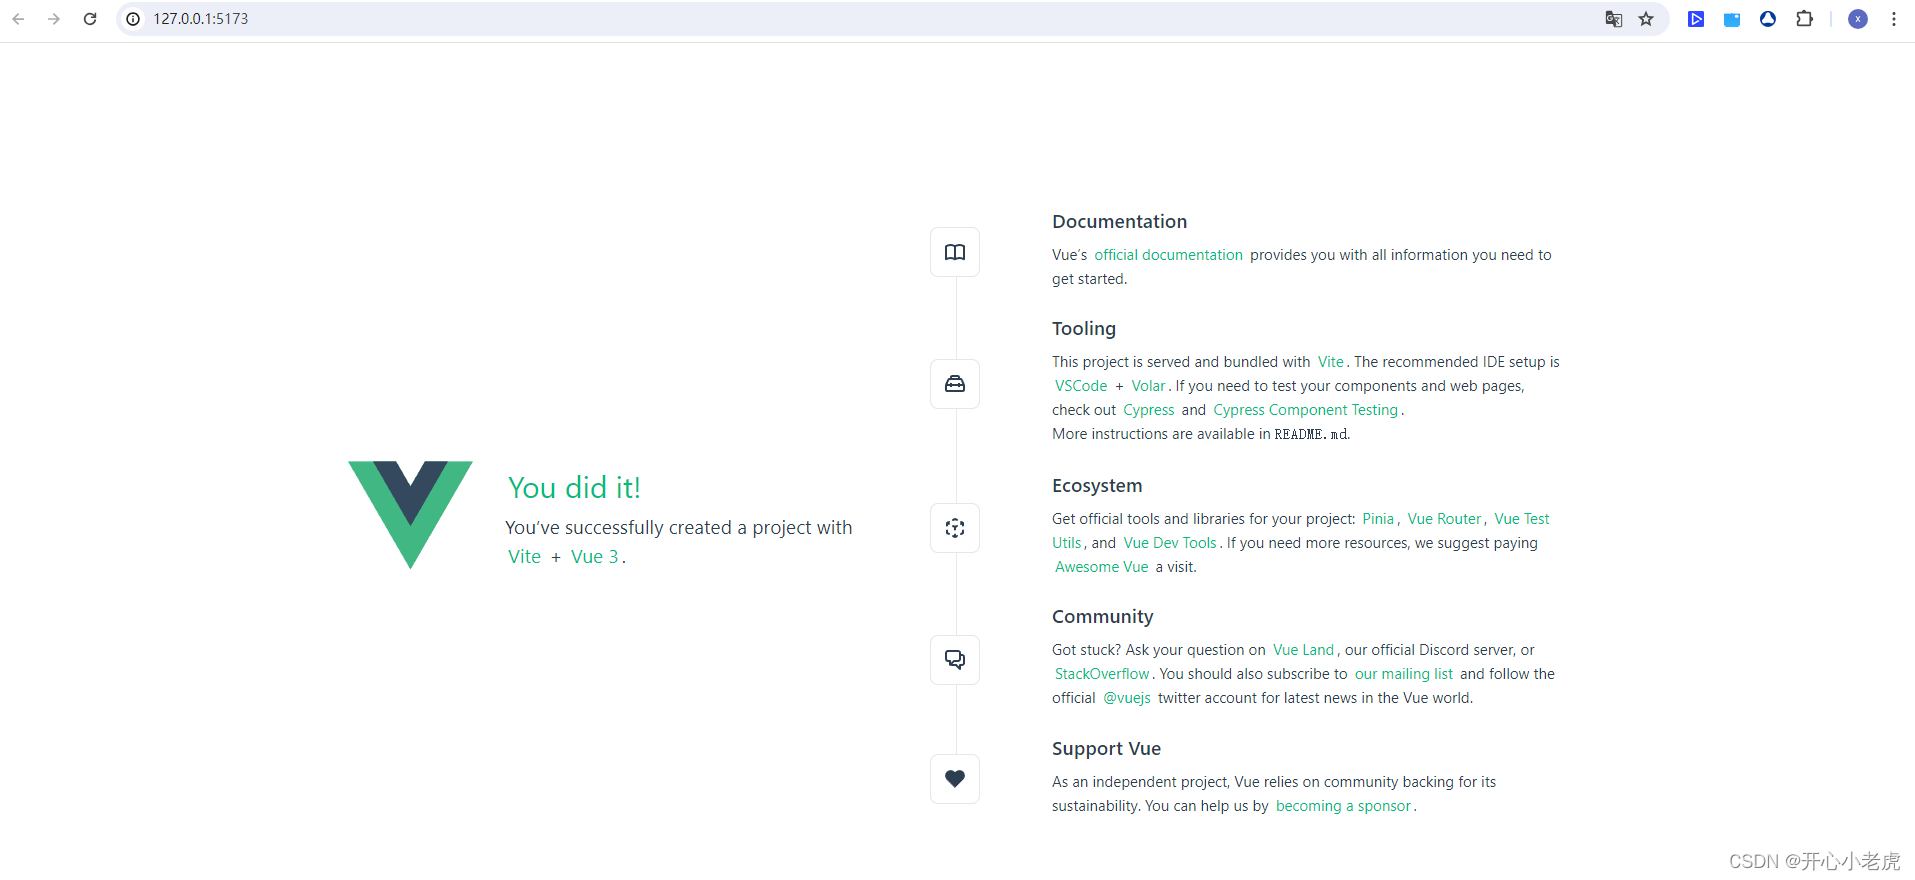Click the Community chat bubbles icon
1915x880 pixels.
pos(955,660)
